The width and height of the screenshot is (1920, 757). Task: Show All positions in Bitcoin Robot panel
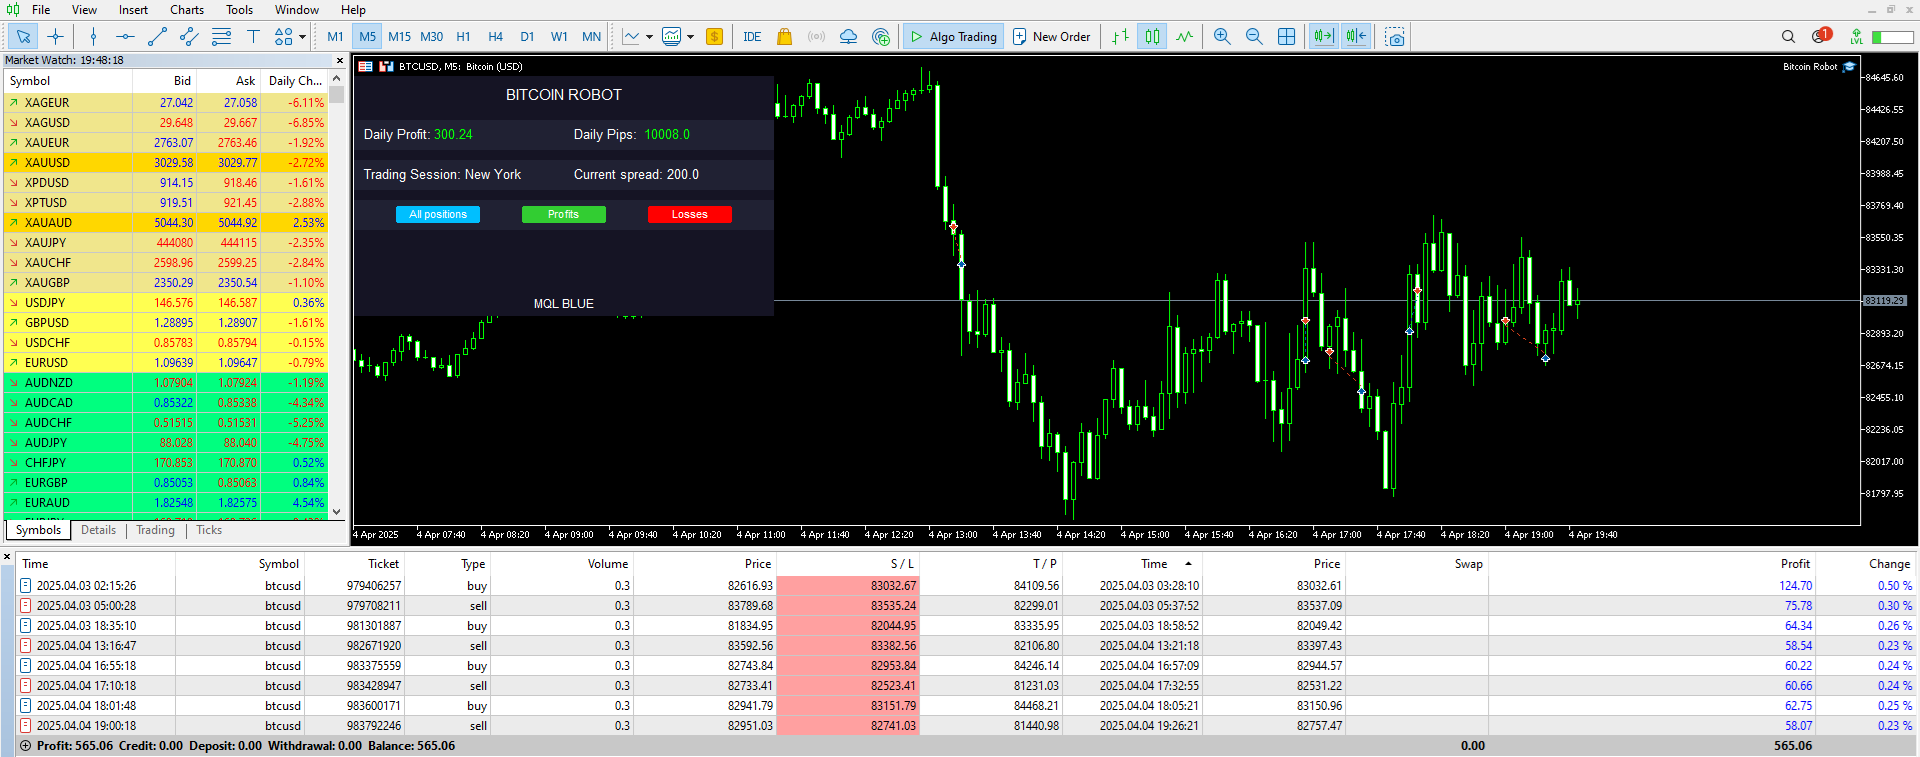[438, 214]
